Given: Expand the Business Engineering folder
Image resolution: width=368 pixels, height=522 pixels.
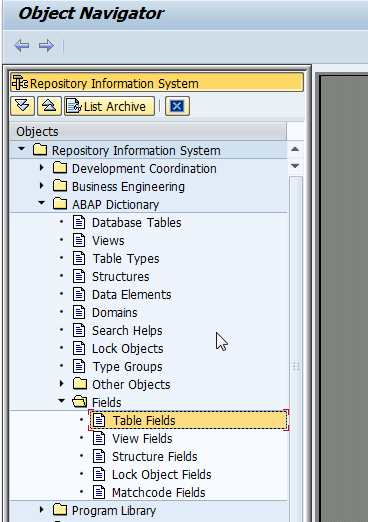Looking at the screenshot, I should coord(41,185).
